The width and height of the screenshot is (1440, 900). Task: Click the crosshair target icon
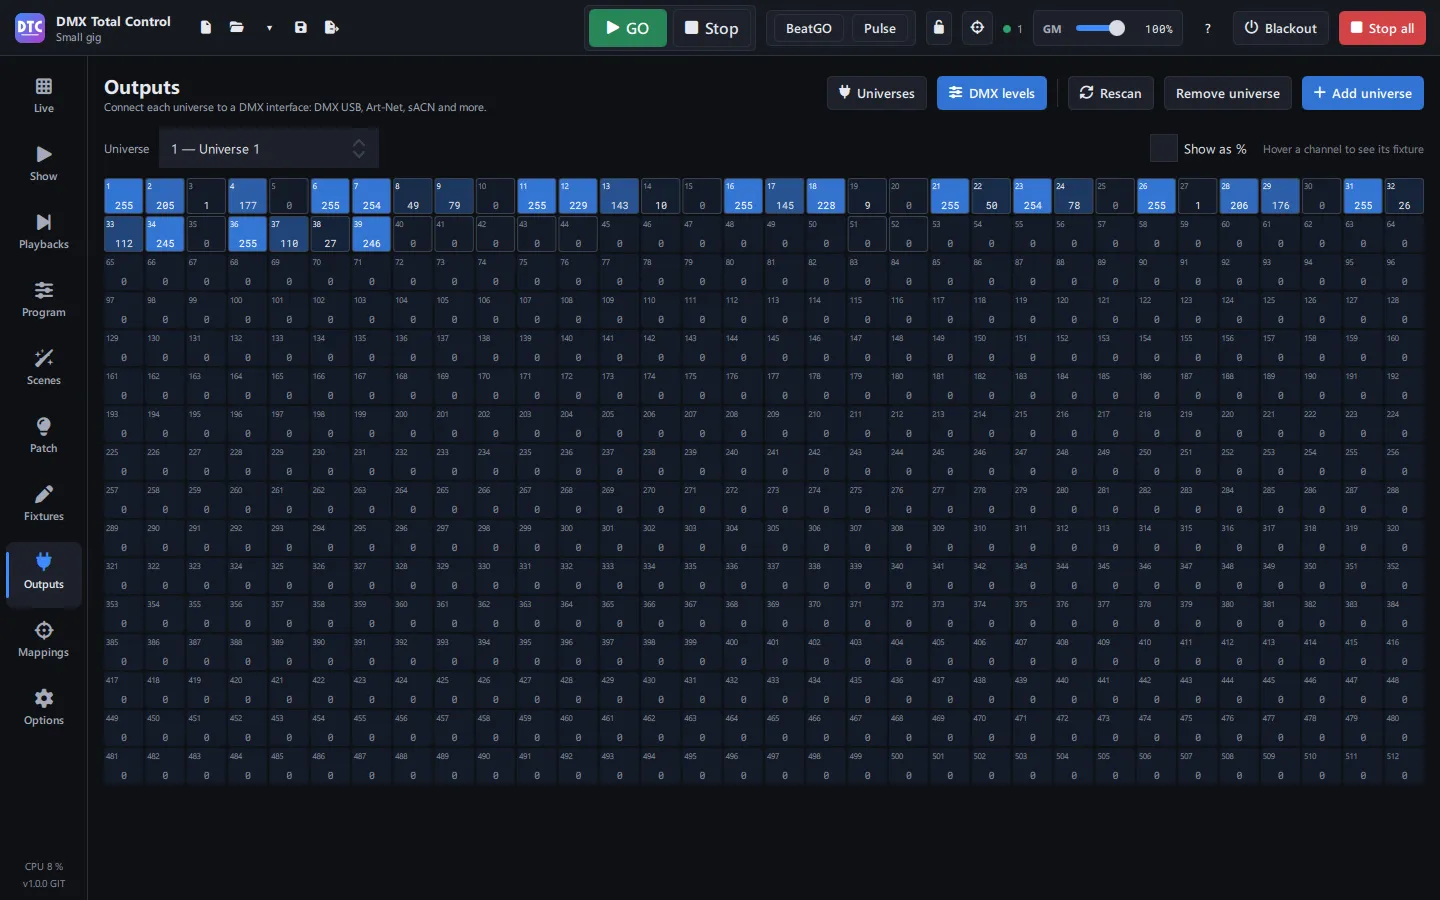978,28
